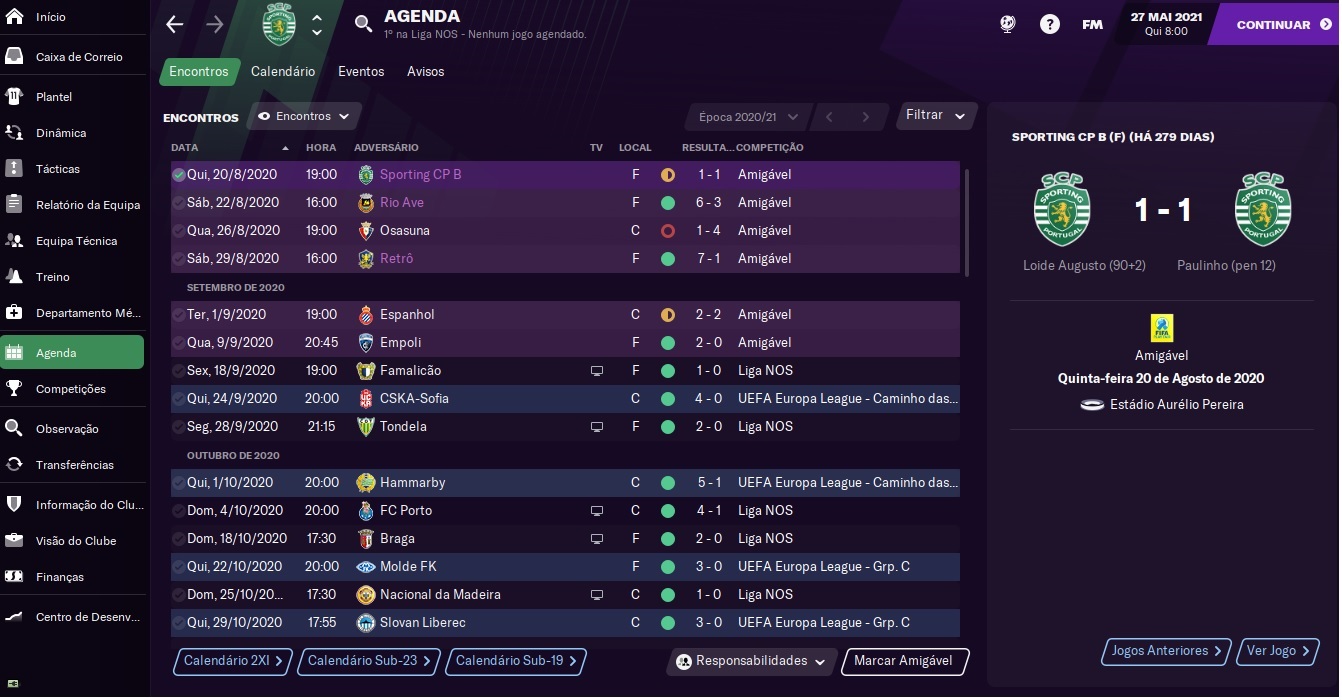Toggle the check mark on Rio Ave fixture
Screen dimensions: 1342x700
178,202
